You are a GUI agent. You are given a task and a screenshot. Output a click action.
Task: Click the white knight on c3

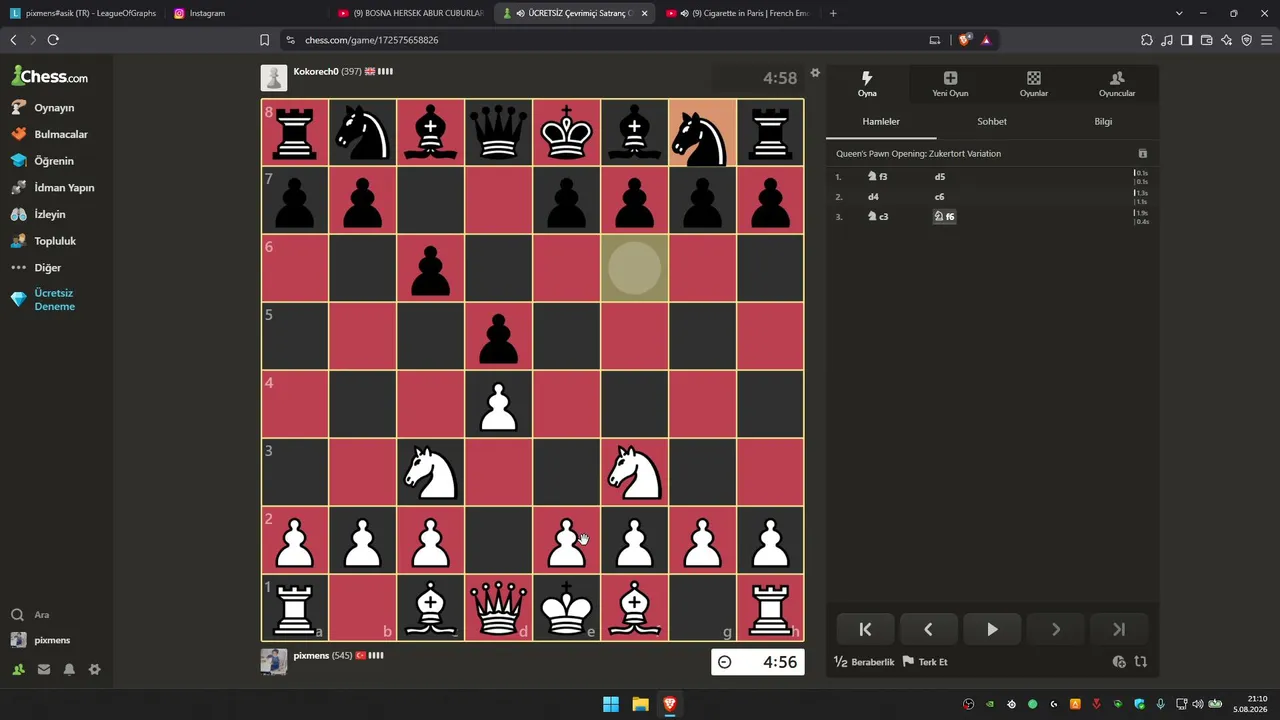tap(431, 472)
